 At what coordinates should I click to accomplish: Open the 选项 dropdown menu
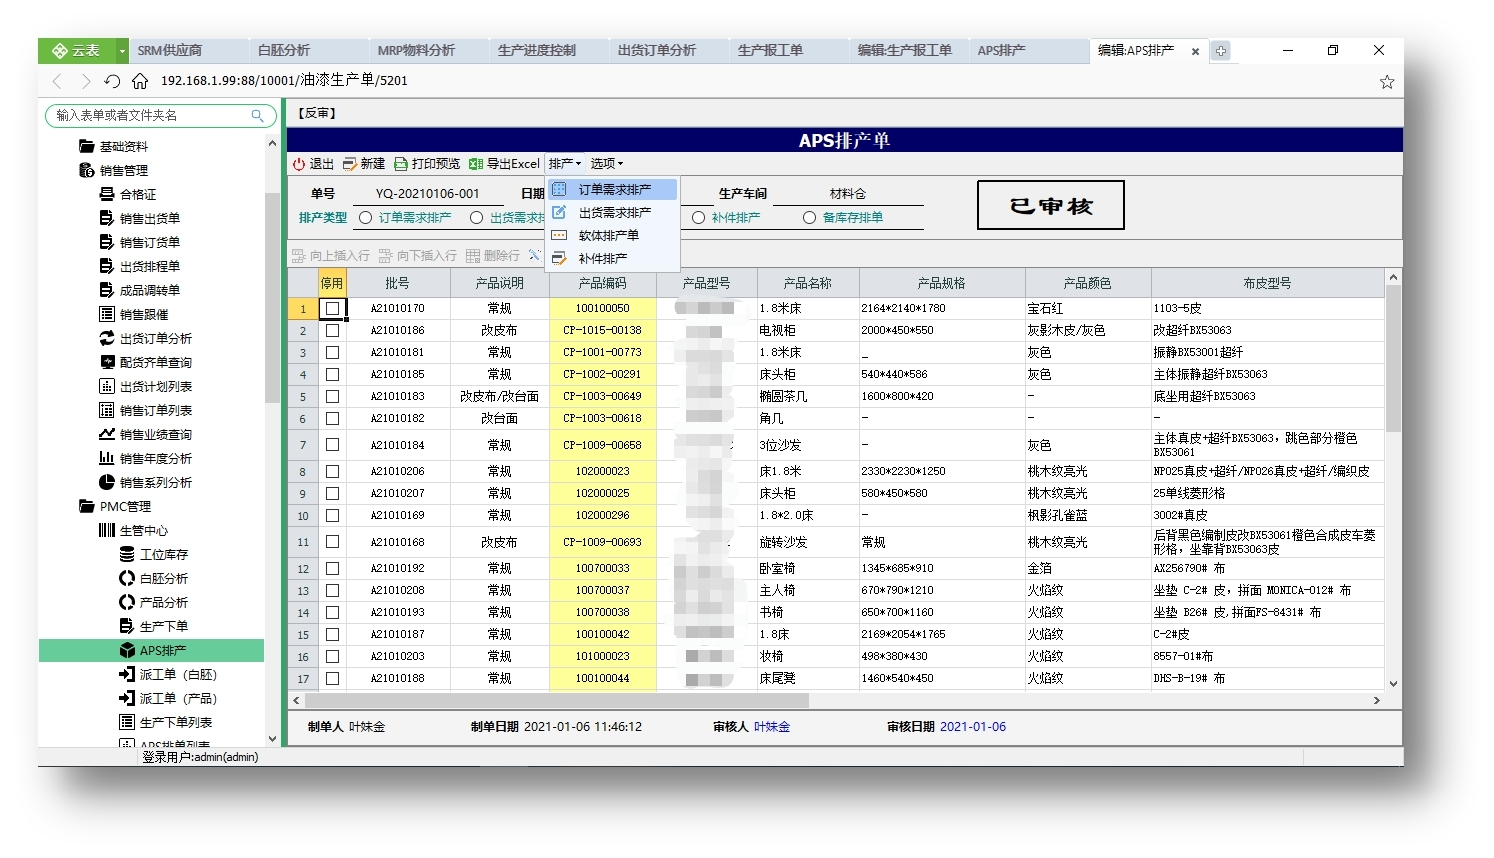point(606,164)
